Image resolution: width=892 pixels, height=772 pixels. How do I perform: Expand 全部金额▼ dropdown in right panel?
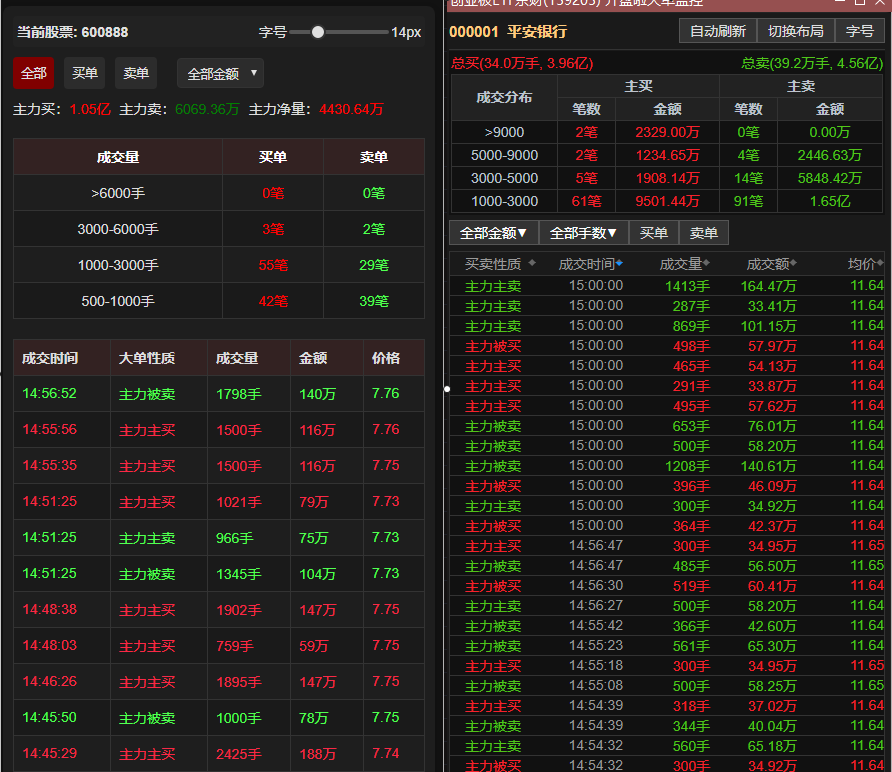click(493, 233)
